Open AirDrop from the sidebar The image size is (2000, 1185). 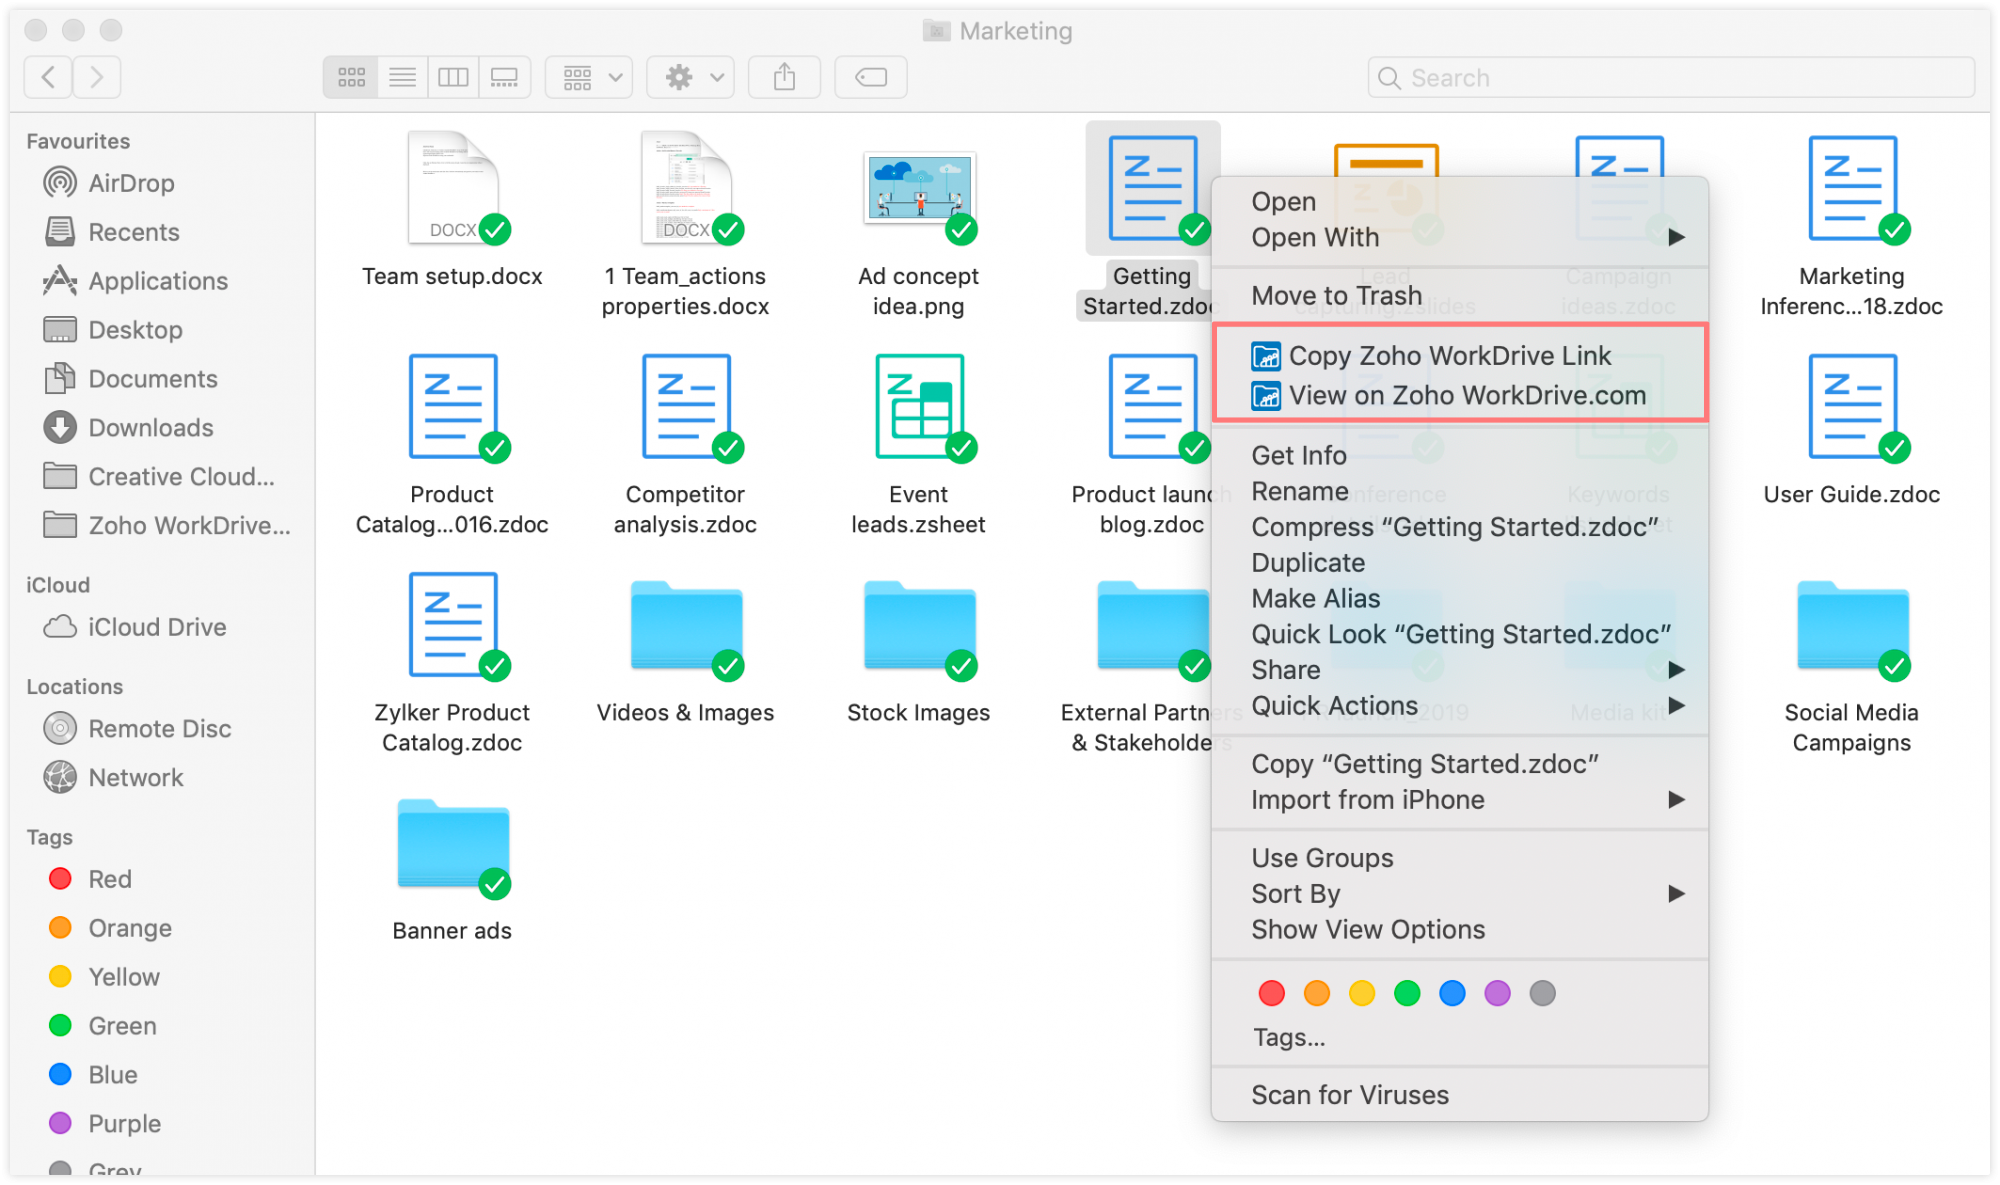pos(133,183)
